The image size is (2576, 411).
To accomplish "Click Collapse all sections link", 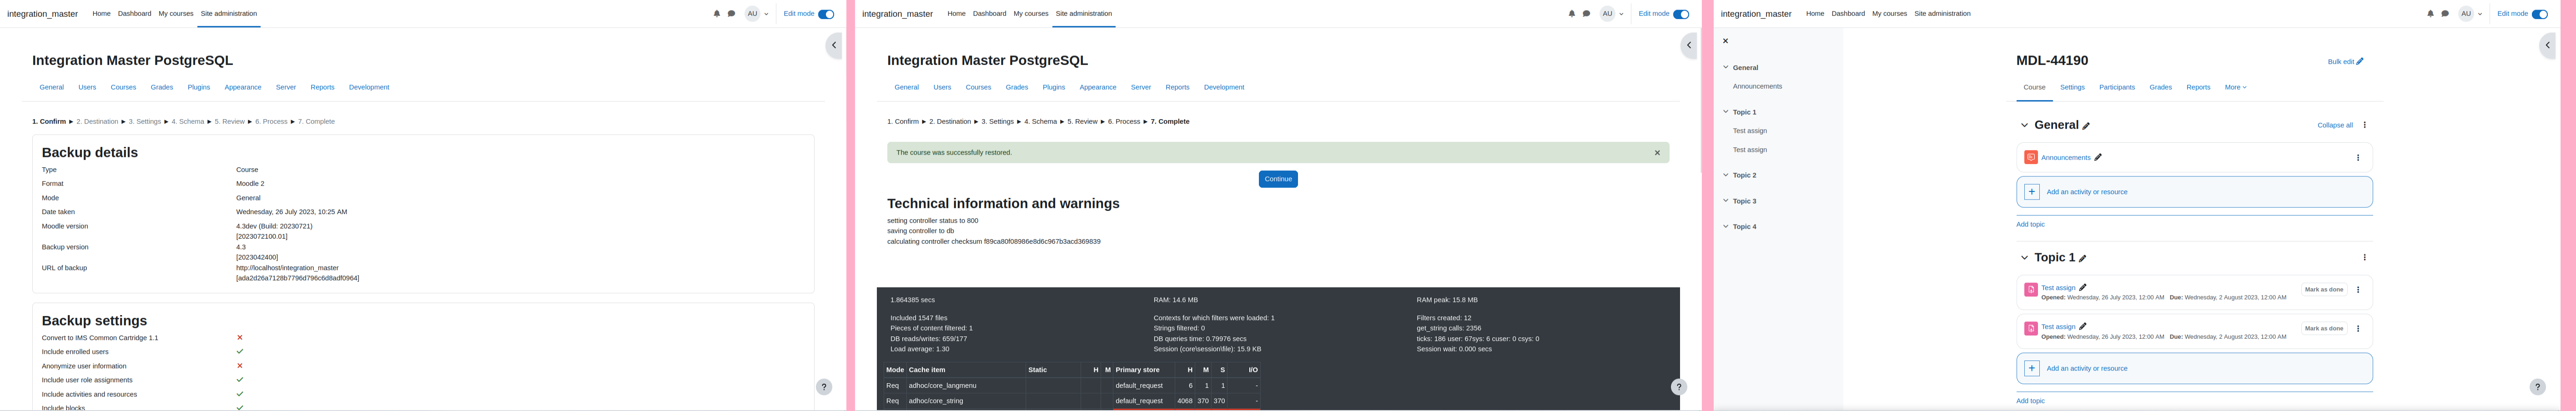I will pos(2335,125).
